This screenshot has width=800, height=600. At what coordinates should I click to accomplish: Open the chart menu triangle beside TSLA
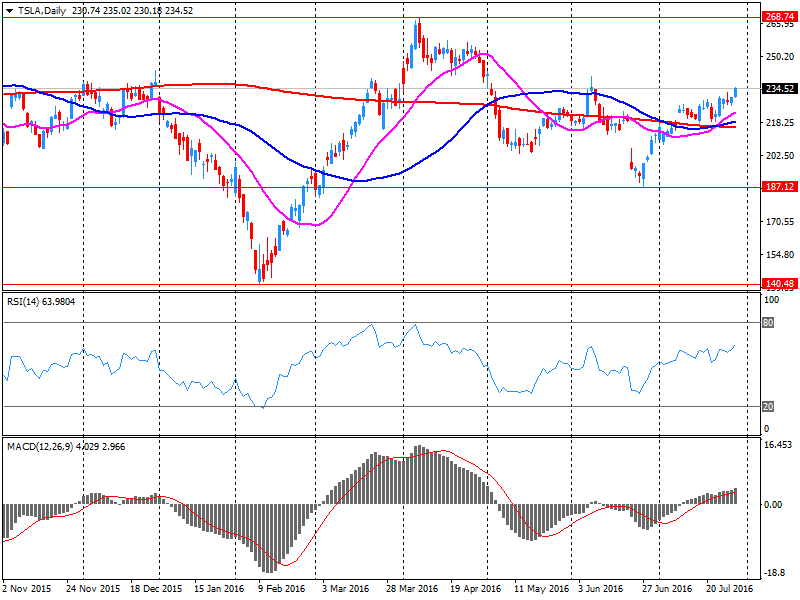tap(9, 11)
